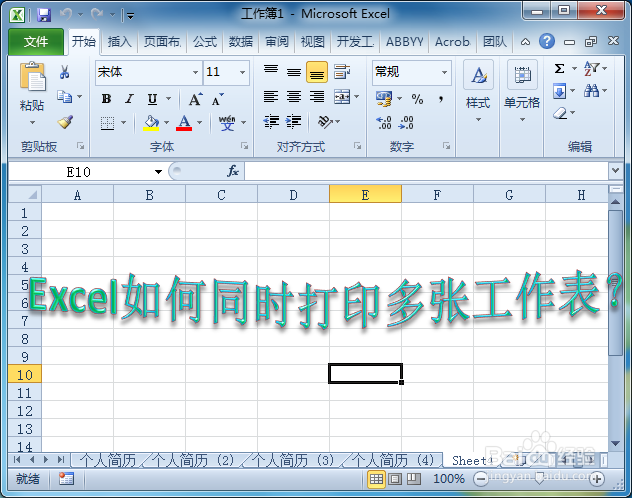632x498 pixels.
Task: Open the 文件 File tab
Action: pos(35,42)
